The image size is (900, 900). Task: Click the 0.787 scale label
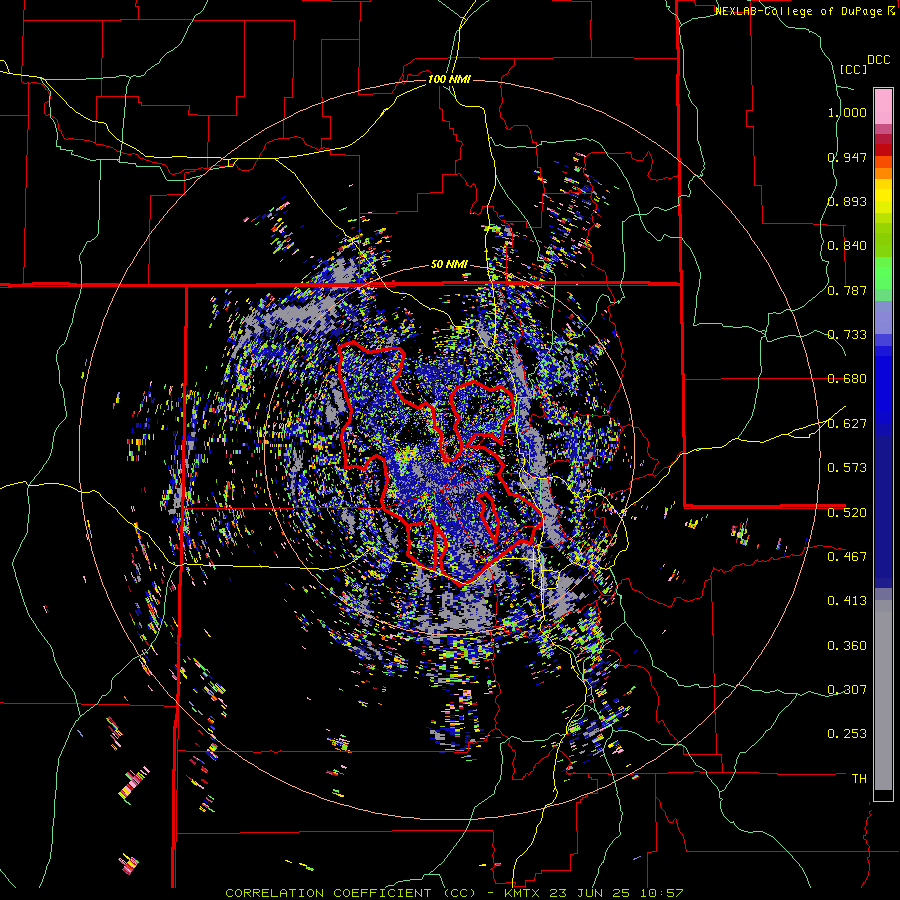[x=847, y=290]
